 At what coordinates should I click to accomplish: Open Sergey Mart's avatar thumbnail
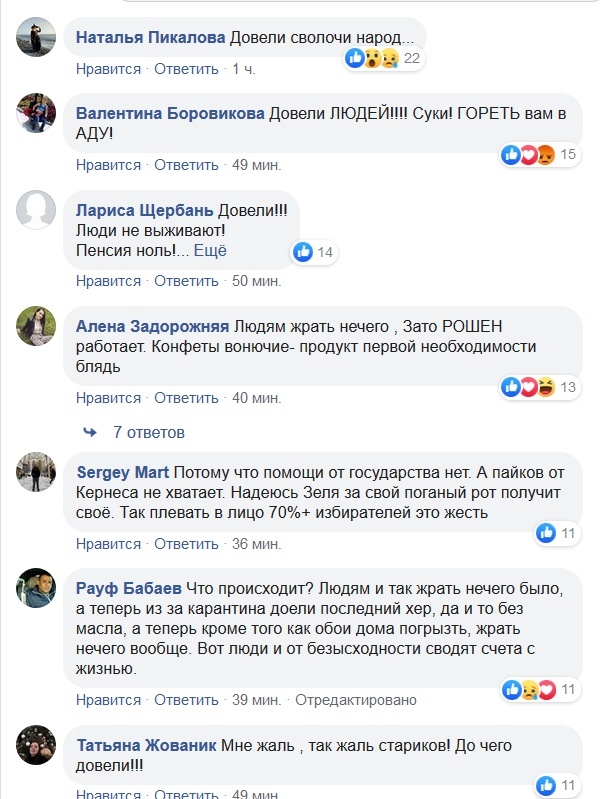click(x=35, y=472)
